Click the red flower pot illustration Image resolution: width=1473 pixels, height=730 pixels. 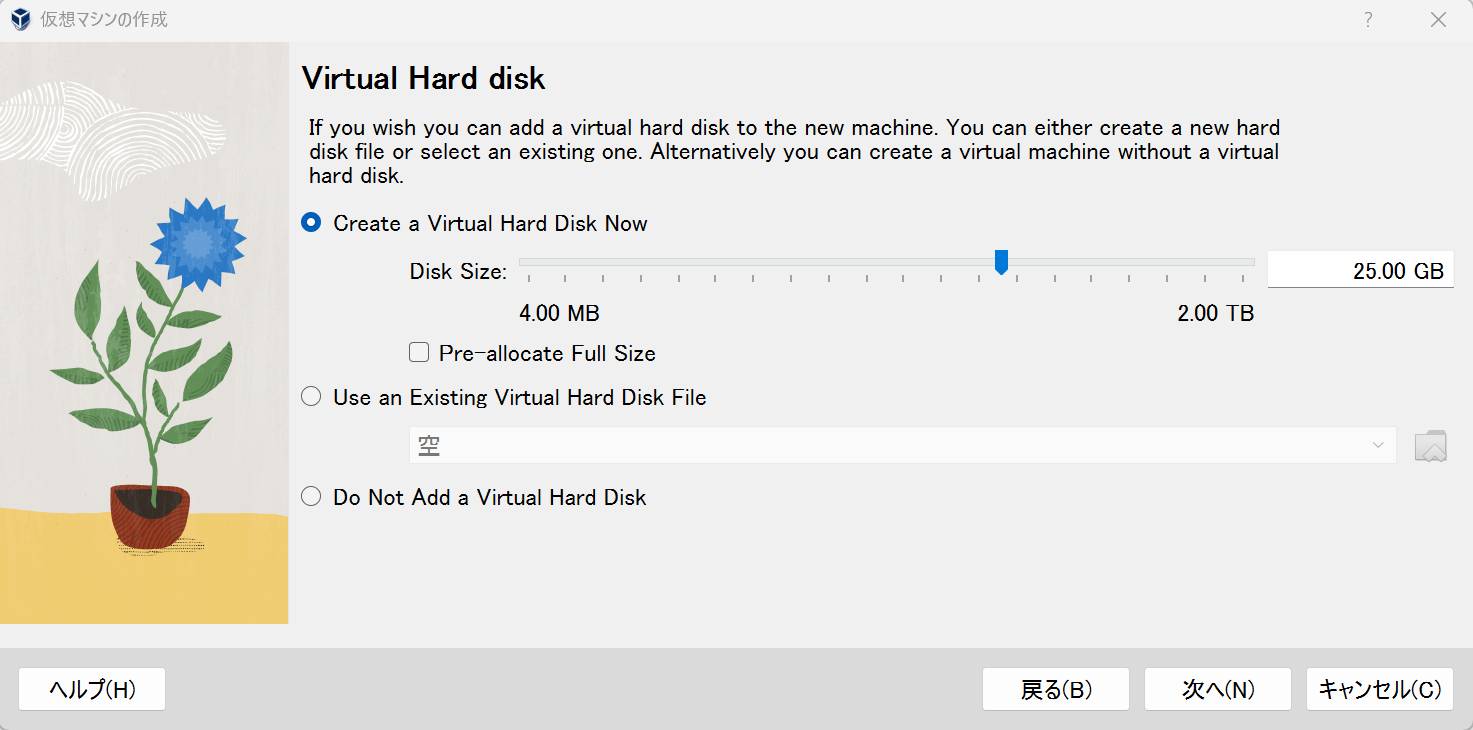pyautogui.click(x=149, y=514)
